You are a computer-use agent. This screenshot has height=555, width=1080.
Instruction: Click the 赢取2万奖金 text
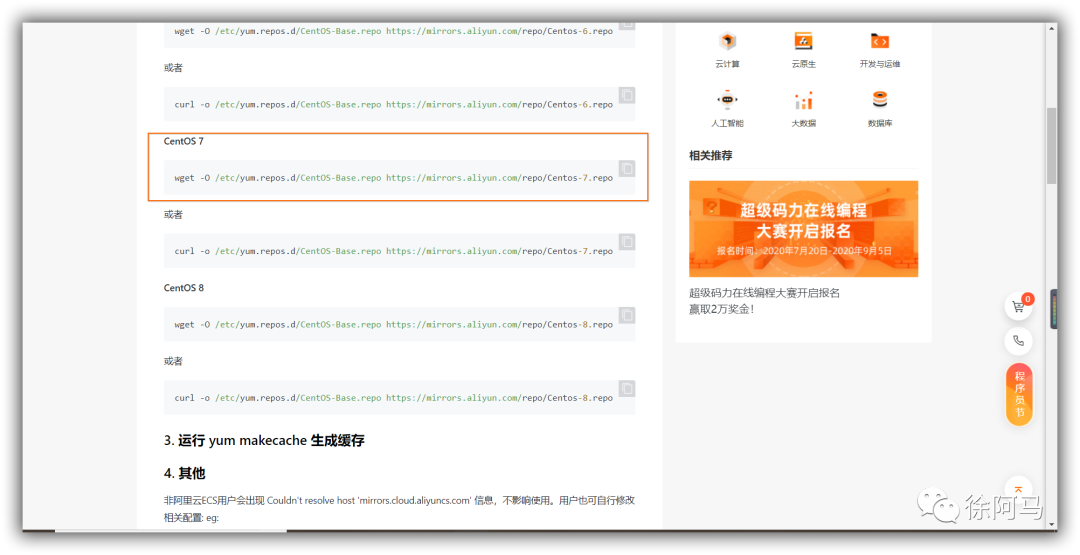[721, 310]
